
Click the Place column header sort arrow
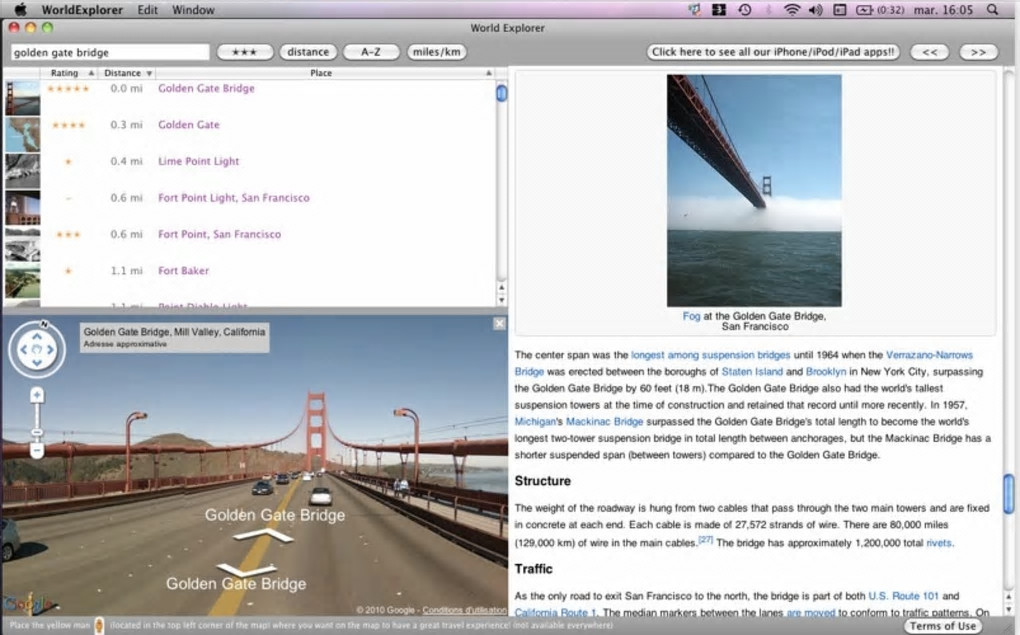pyautogui.click(x=489, y=73)
